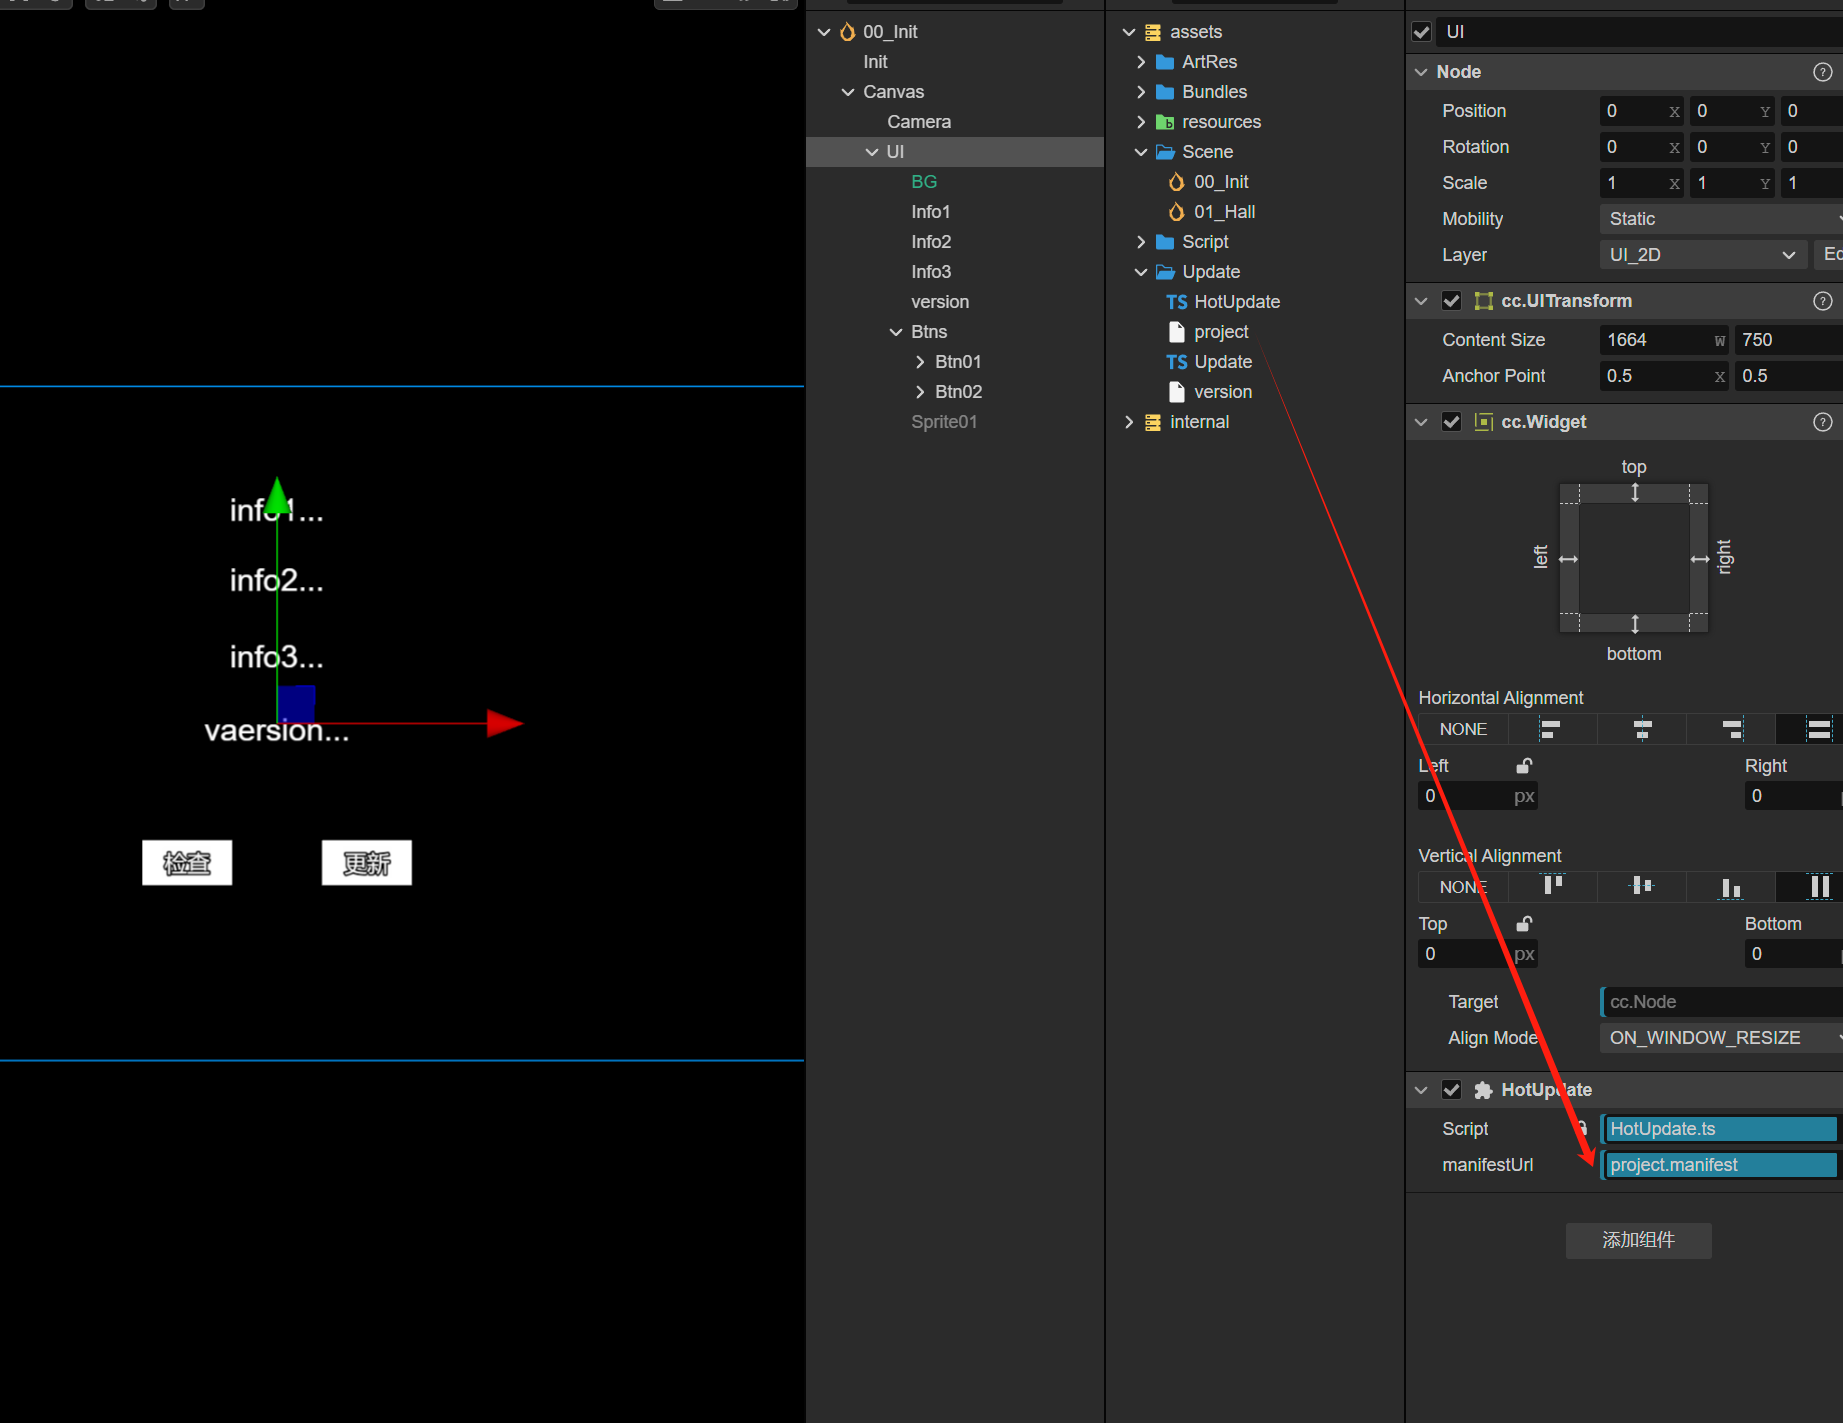This screenshot has height=1423, width=1843.
Task: Disable the cc.UITransform component checkbox
Action: (x=1452, y=301)
